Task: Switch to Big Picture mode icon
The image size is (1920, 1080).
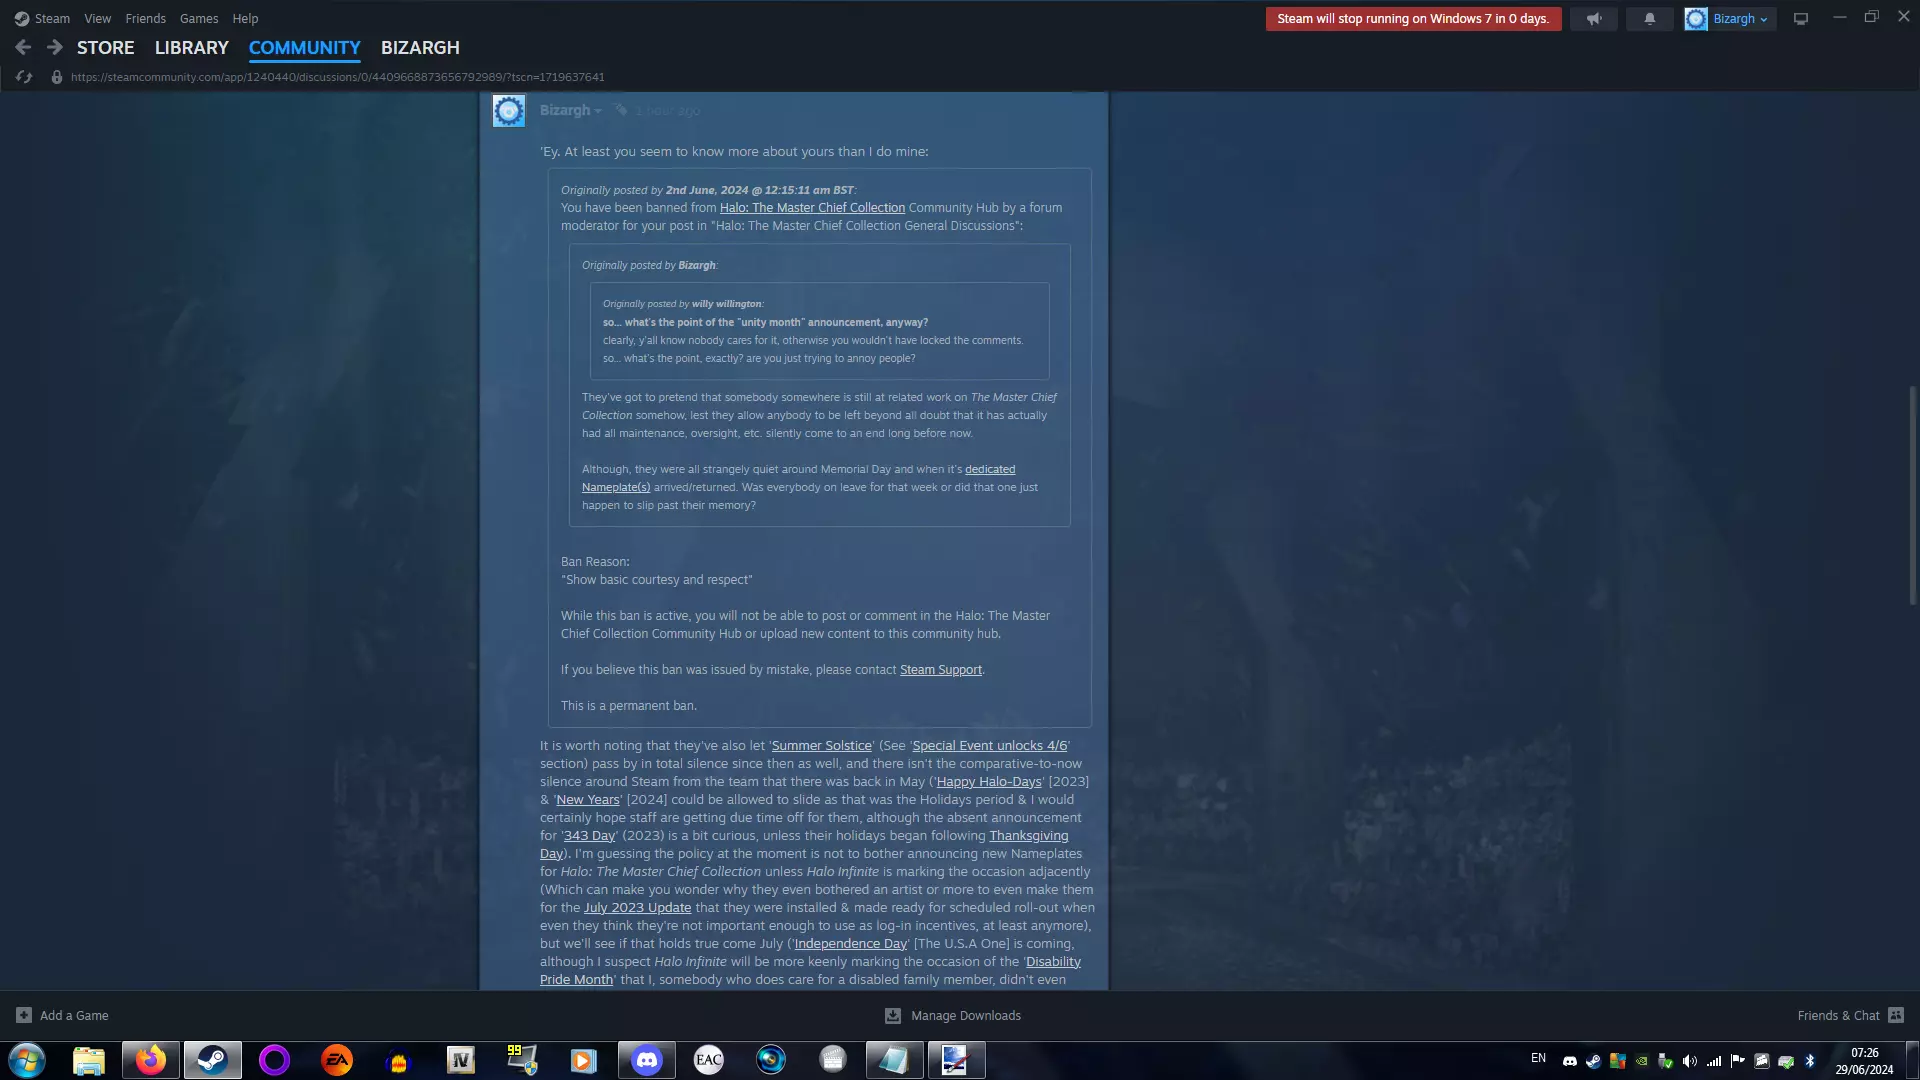Action: pyautogui.click(x=1801, y=19)
